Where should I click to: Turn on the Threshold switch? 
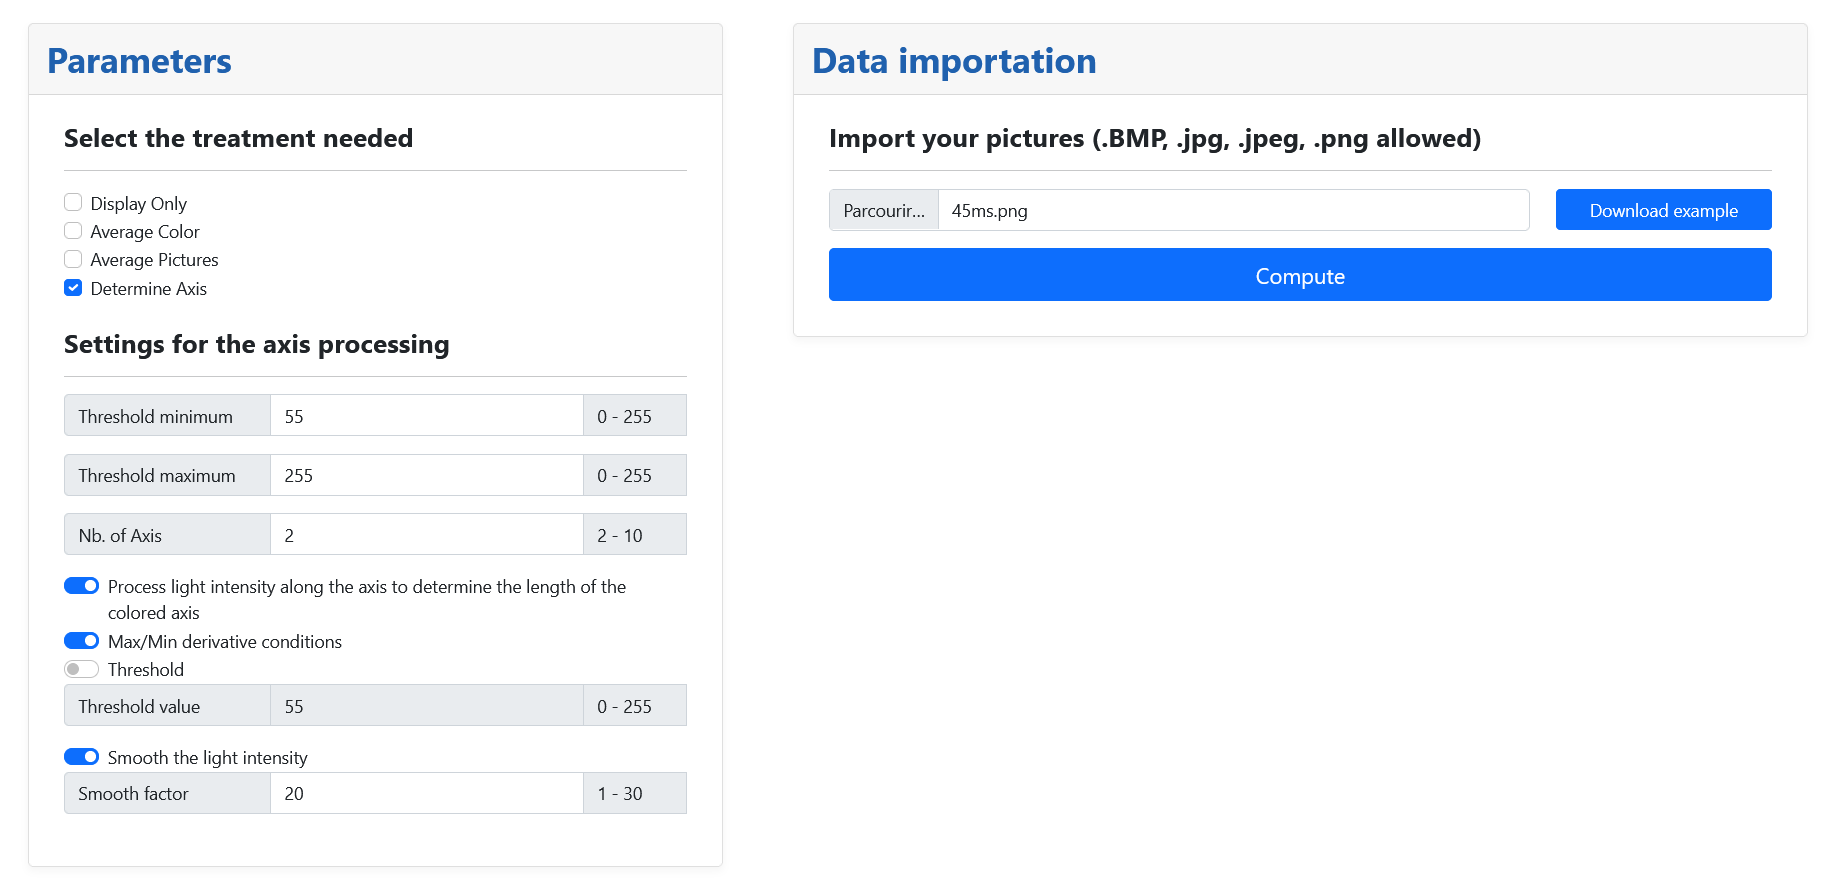click(x=81, y=669)
